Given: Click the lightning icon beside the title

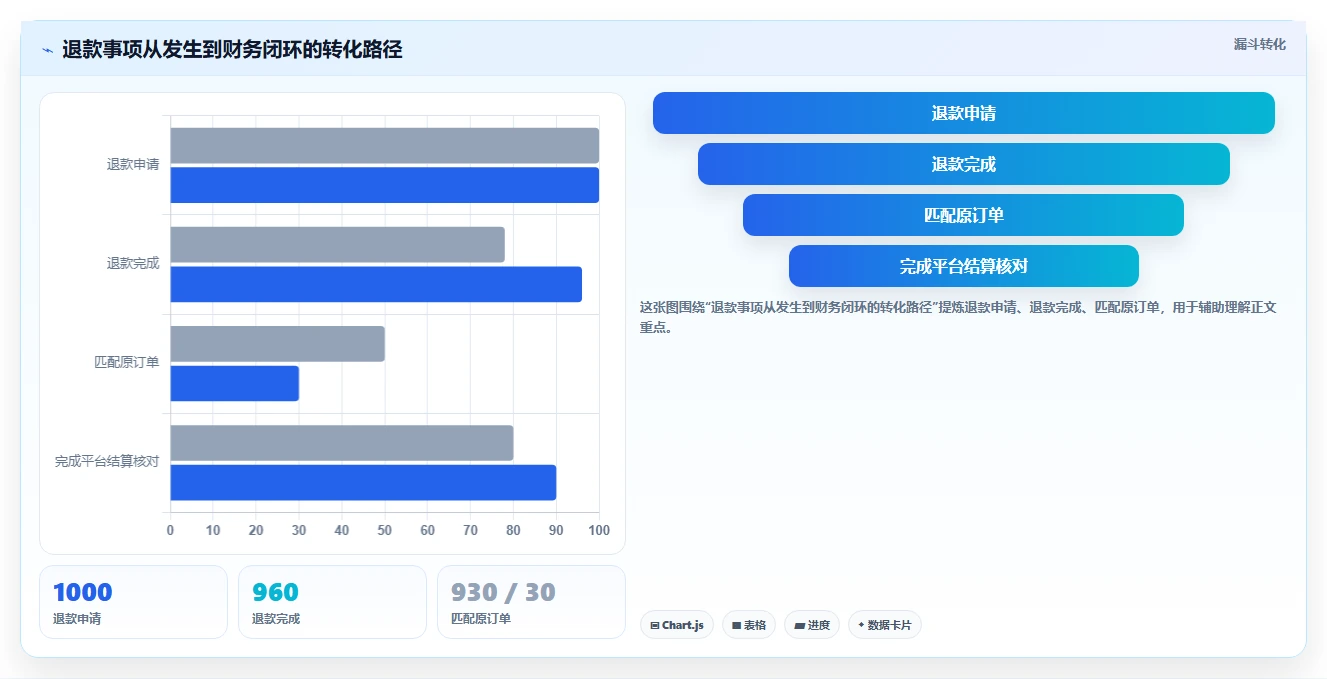Looking at the screenshot, I should (x=47, y=50).
